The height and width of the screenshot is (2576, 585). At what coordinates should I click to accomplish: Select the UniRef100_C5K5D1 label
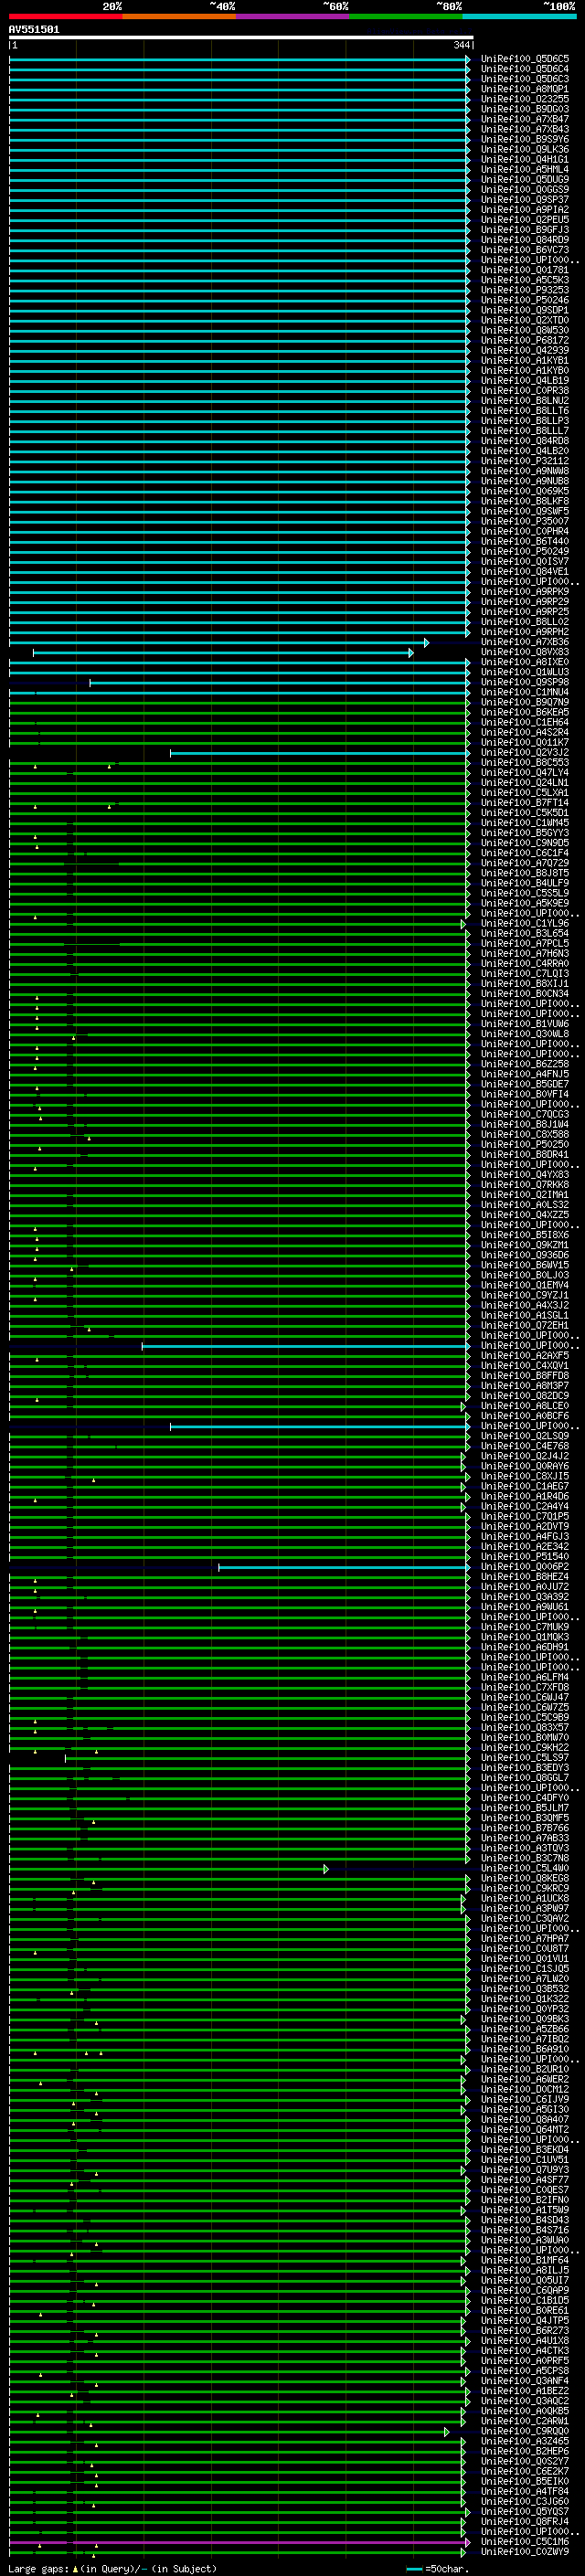click(x=525, y=813)
